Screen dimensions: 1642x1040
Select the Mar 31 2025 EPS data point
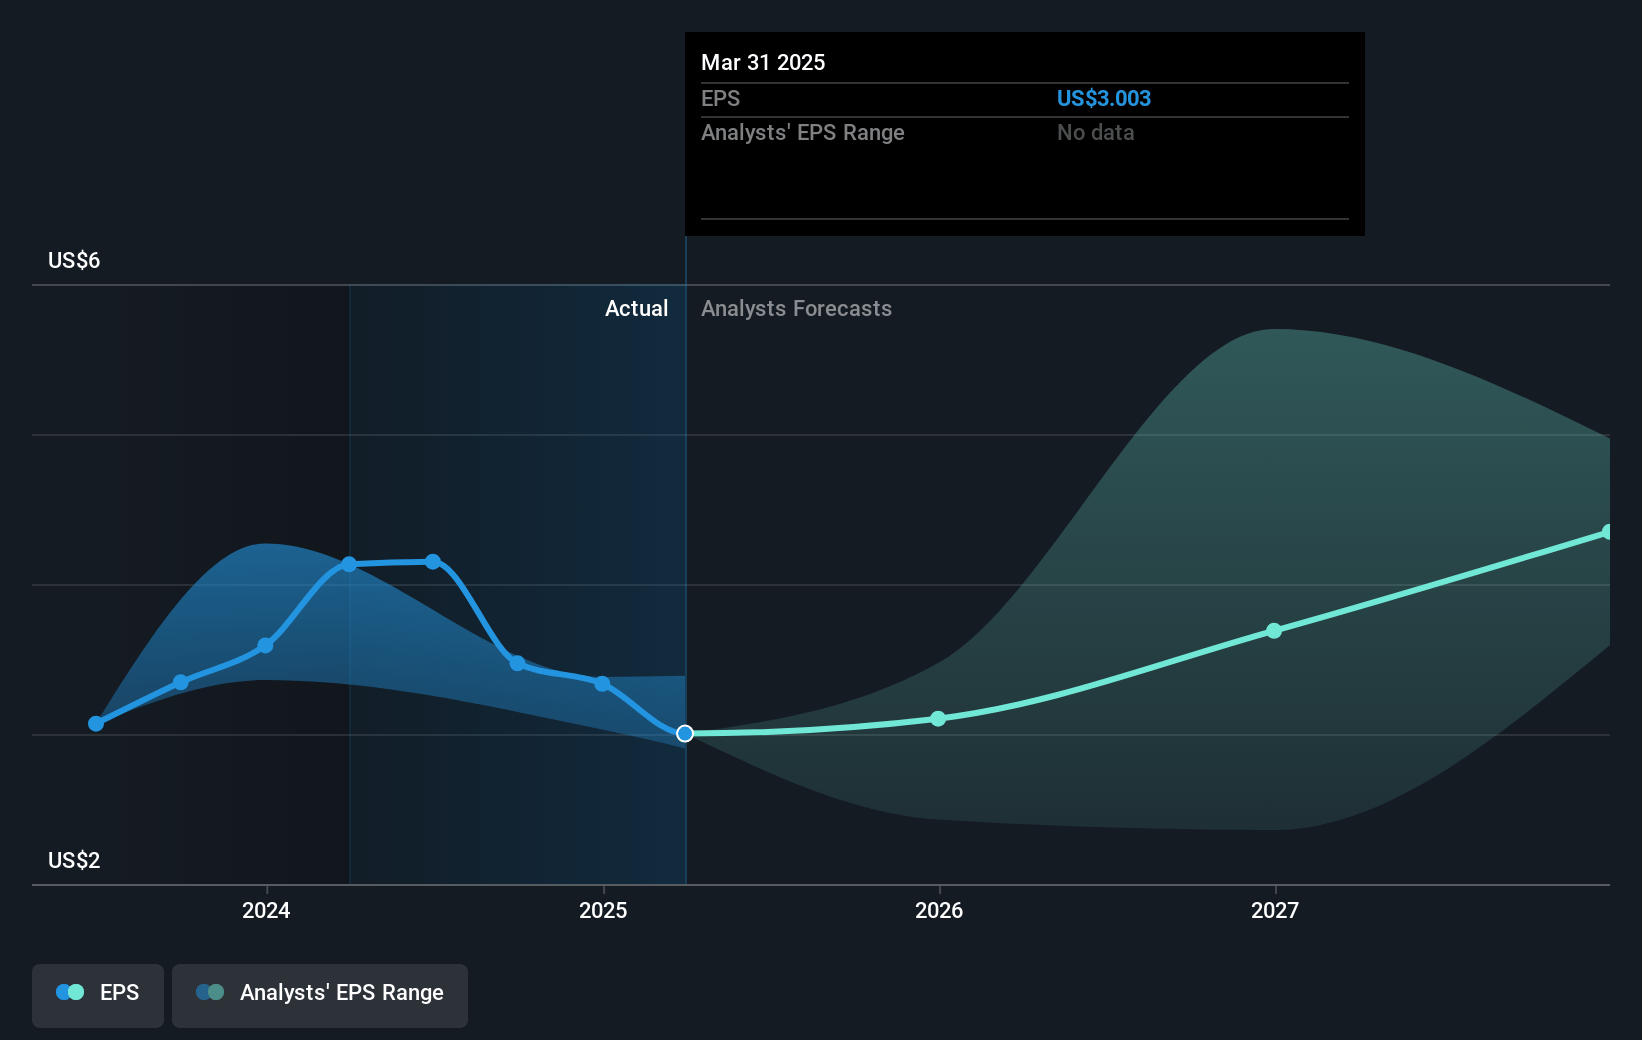point(685,734)
